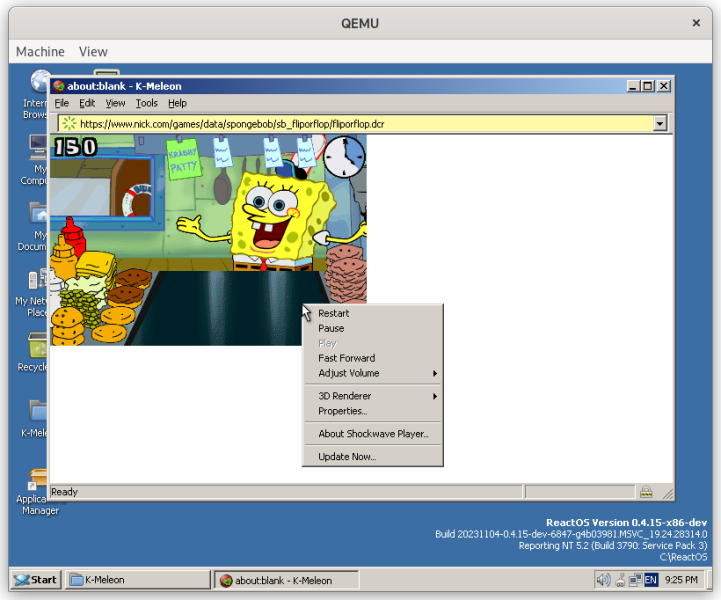
Task: Click the EN language indicator
Action: (x=651, y=580)
